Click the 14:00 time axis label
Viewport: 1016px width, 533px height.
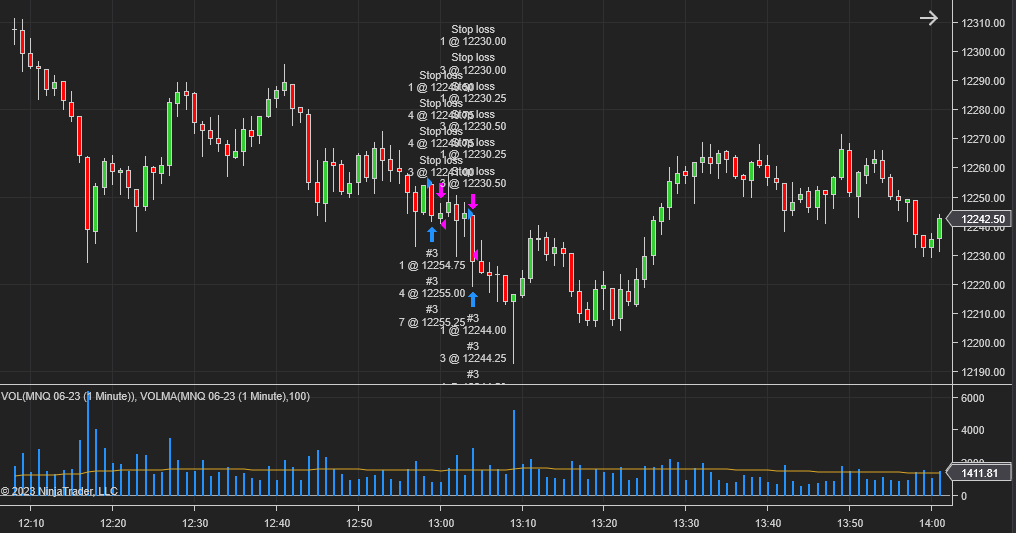tap(932, 523)
